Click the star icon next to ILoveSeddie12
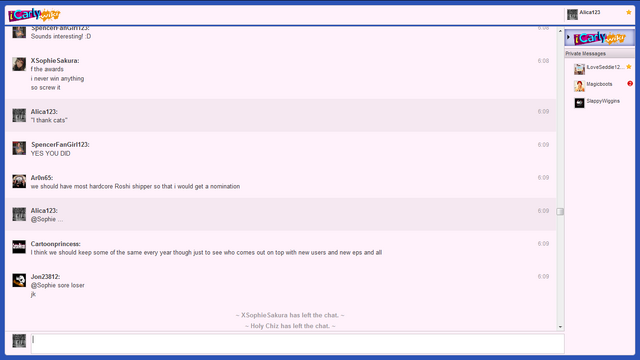The image size is (640, 360). click(x=629, y=67)
